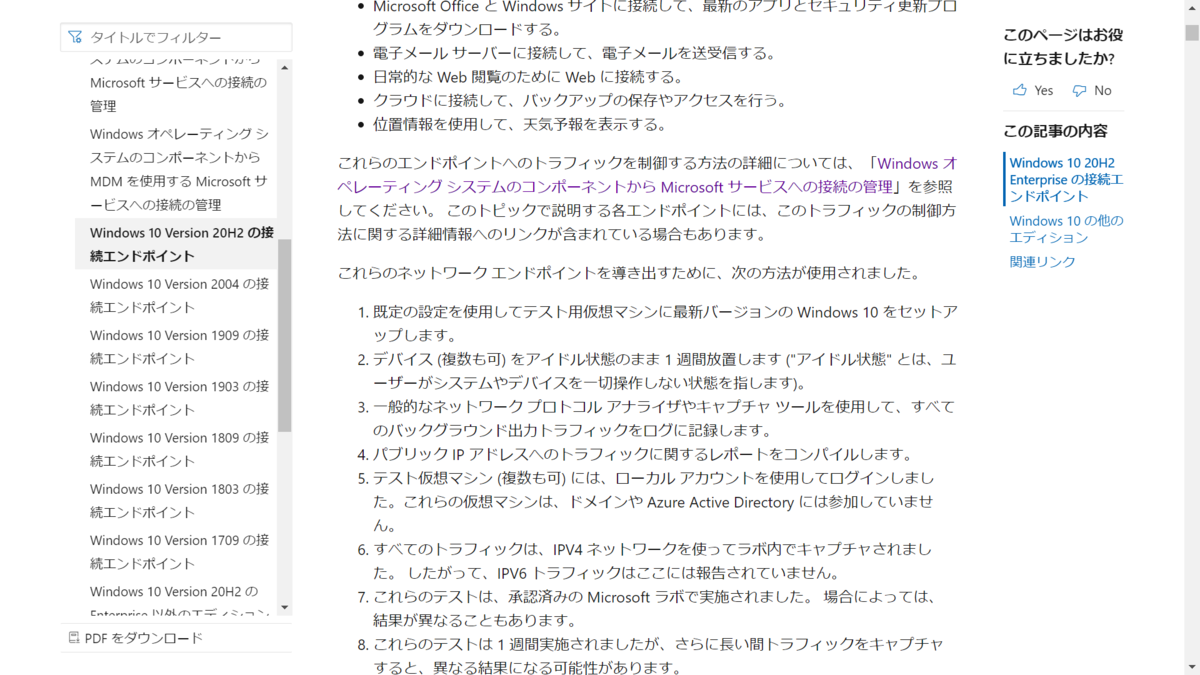
Task: Rate page helpful with Yes
Action: point(1033,90)
